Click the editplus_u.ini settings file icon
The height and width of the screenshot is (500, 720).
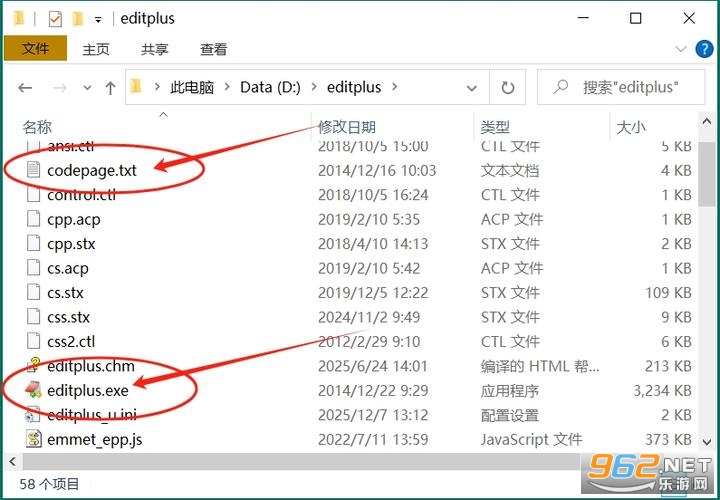click(33, 415)
